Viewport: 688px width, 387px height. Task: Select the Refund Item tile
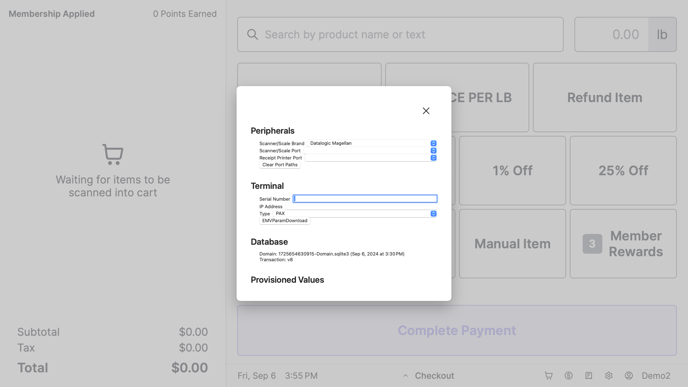(x=605, y=97)
